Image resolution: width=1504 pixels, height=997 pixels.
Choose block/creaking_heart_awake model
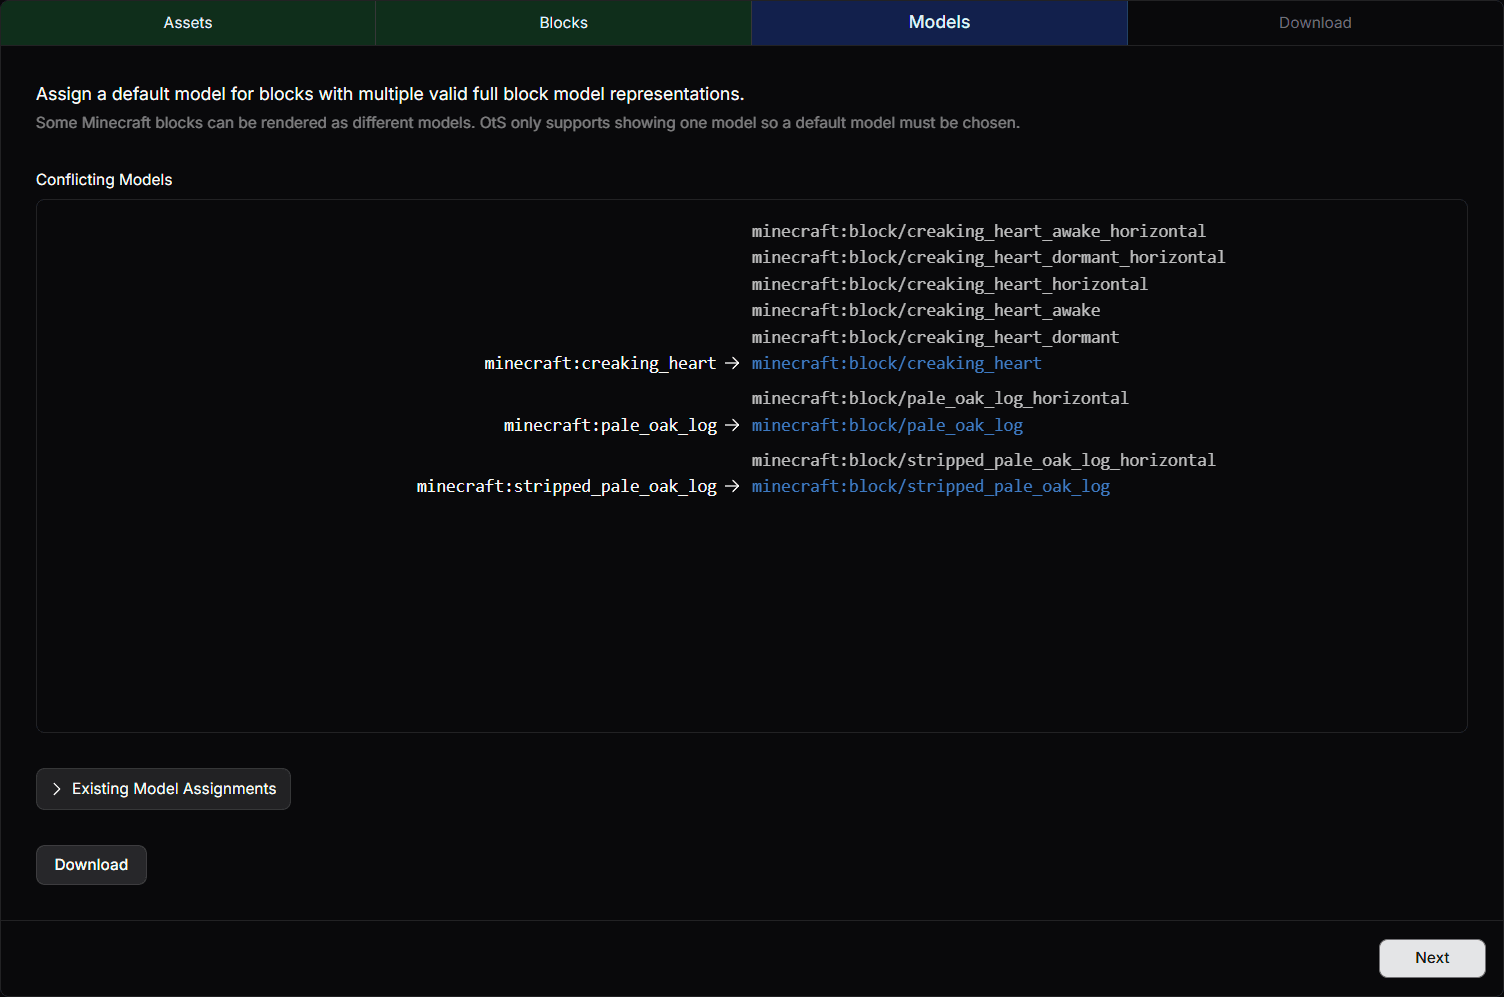926,310
